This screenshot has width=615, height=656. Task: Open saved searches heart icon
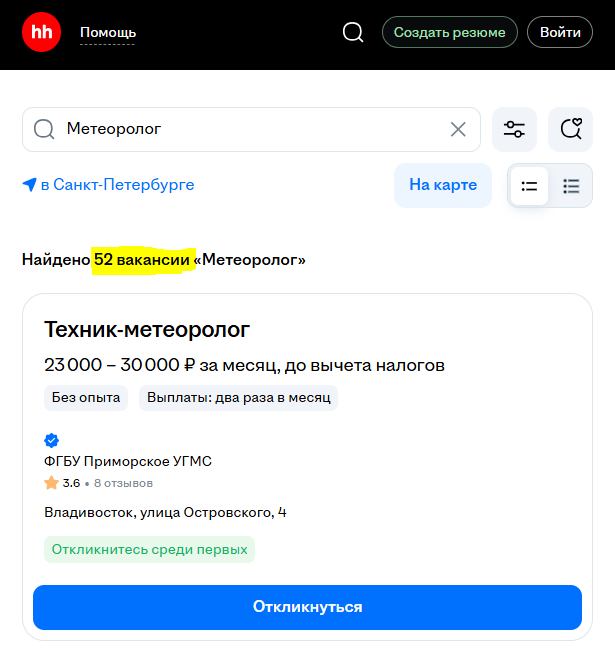[570, 129]
